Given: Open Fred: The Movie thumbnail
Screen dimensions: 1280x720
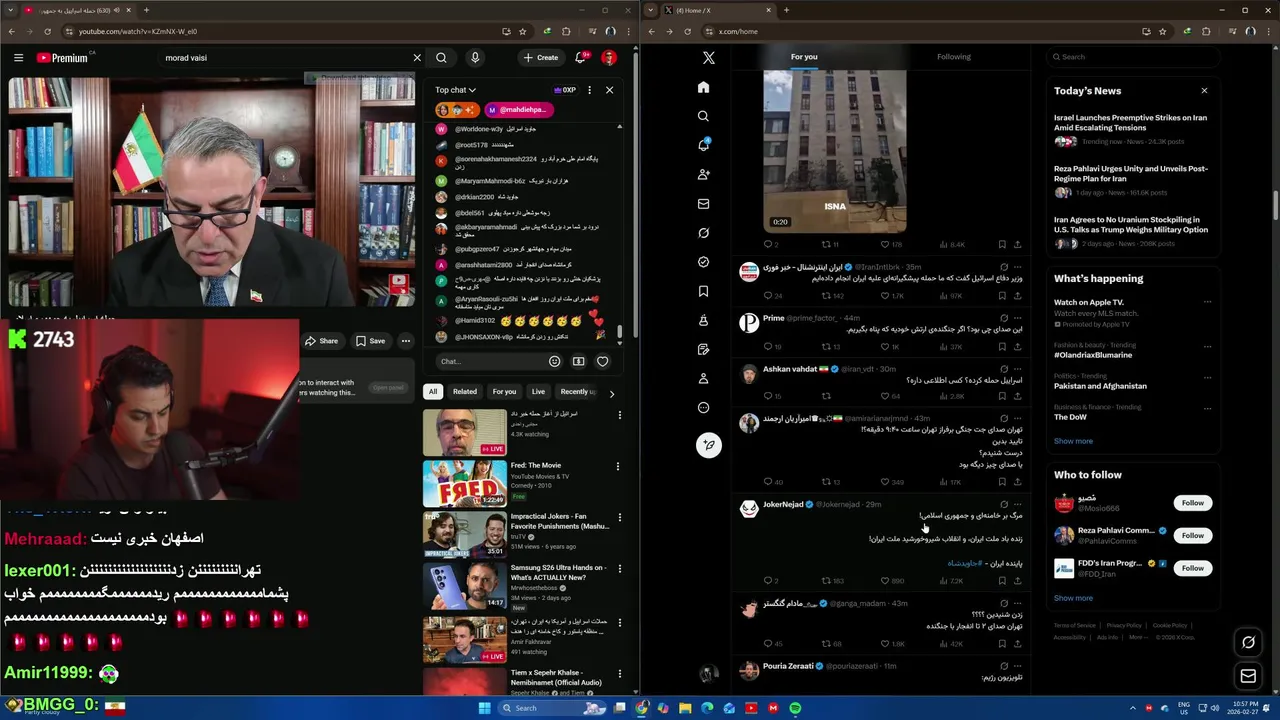Looking at the screenshot, I should [464, 483].
